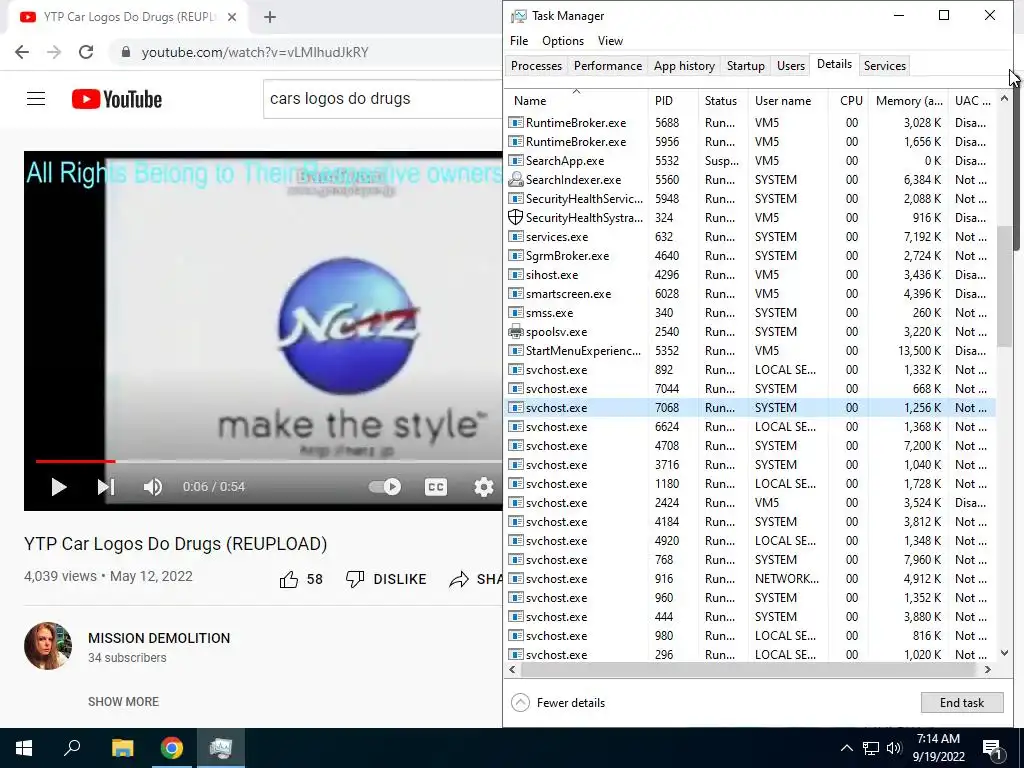Open Task Manager File menu
1024x768 pixels.
[x=519, y=40]
